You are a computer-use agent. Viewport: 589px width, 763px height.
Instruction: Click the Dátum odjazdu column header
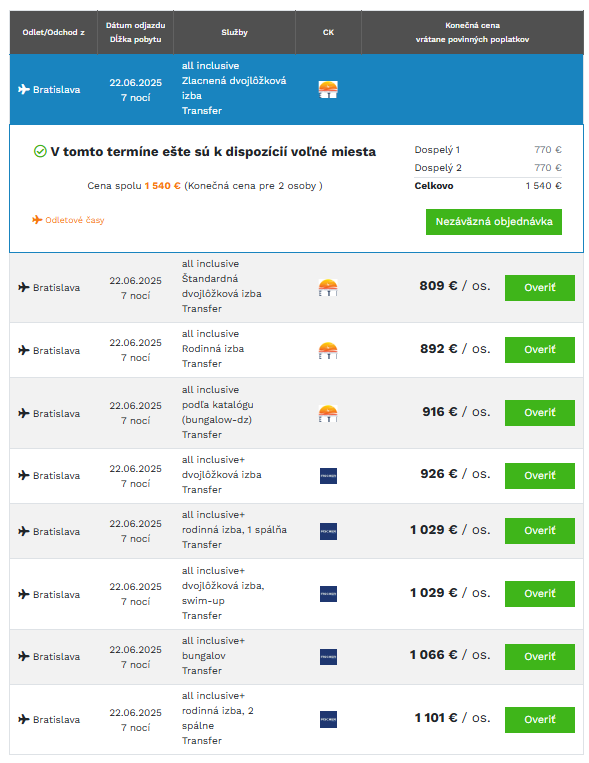[x=135, y=32]
